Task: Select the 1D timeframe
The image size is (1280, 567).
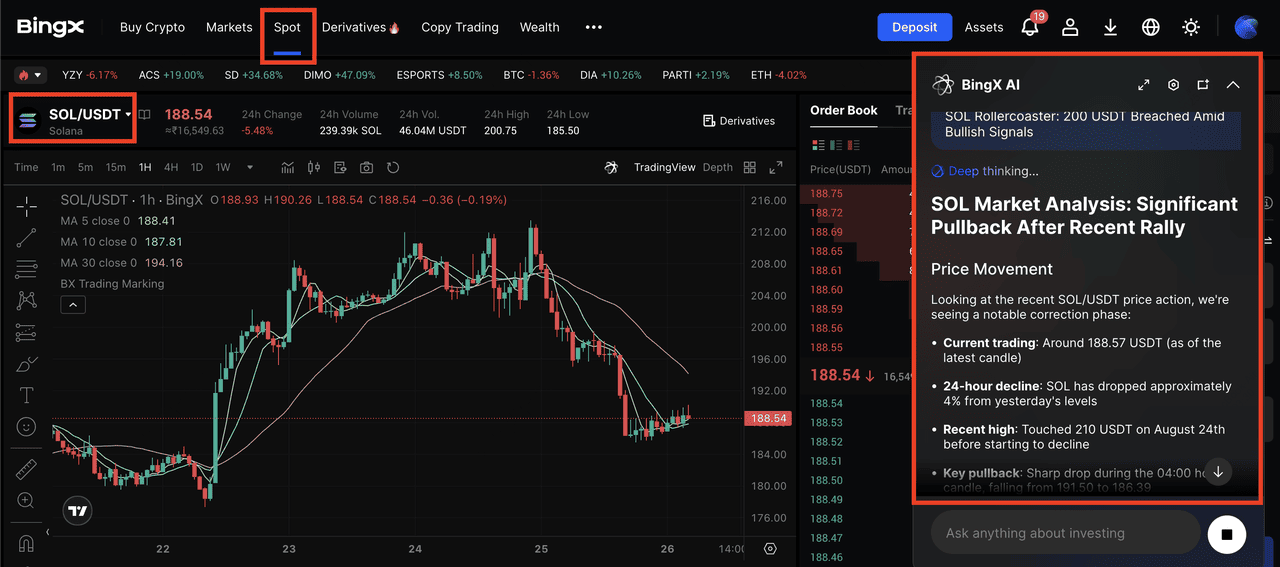Action: pos(197,167)
